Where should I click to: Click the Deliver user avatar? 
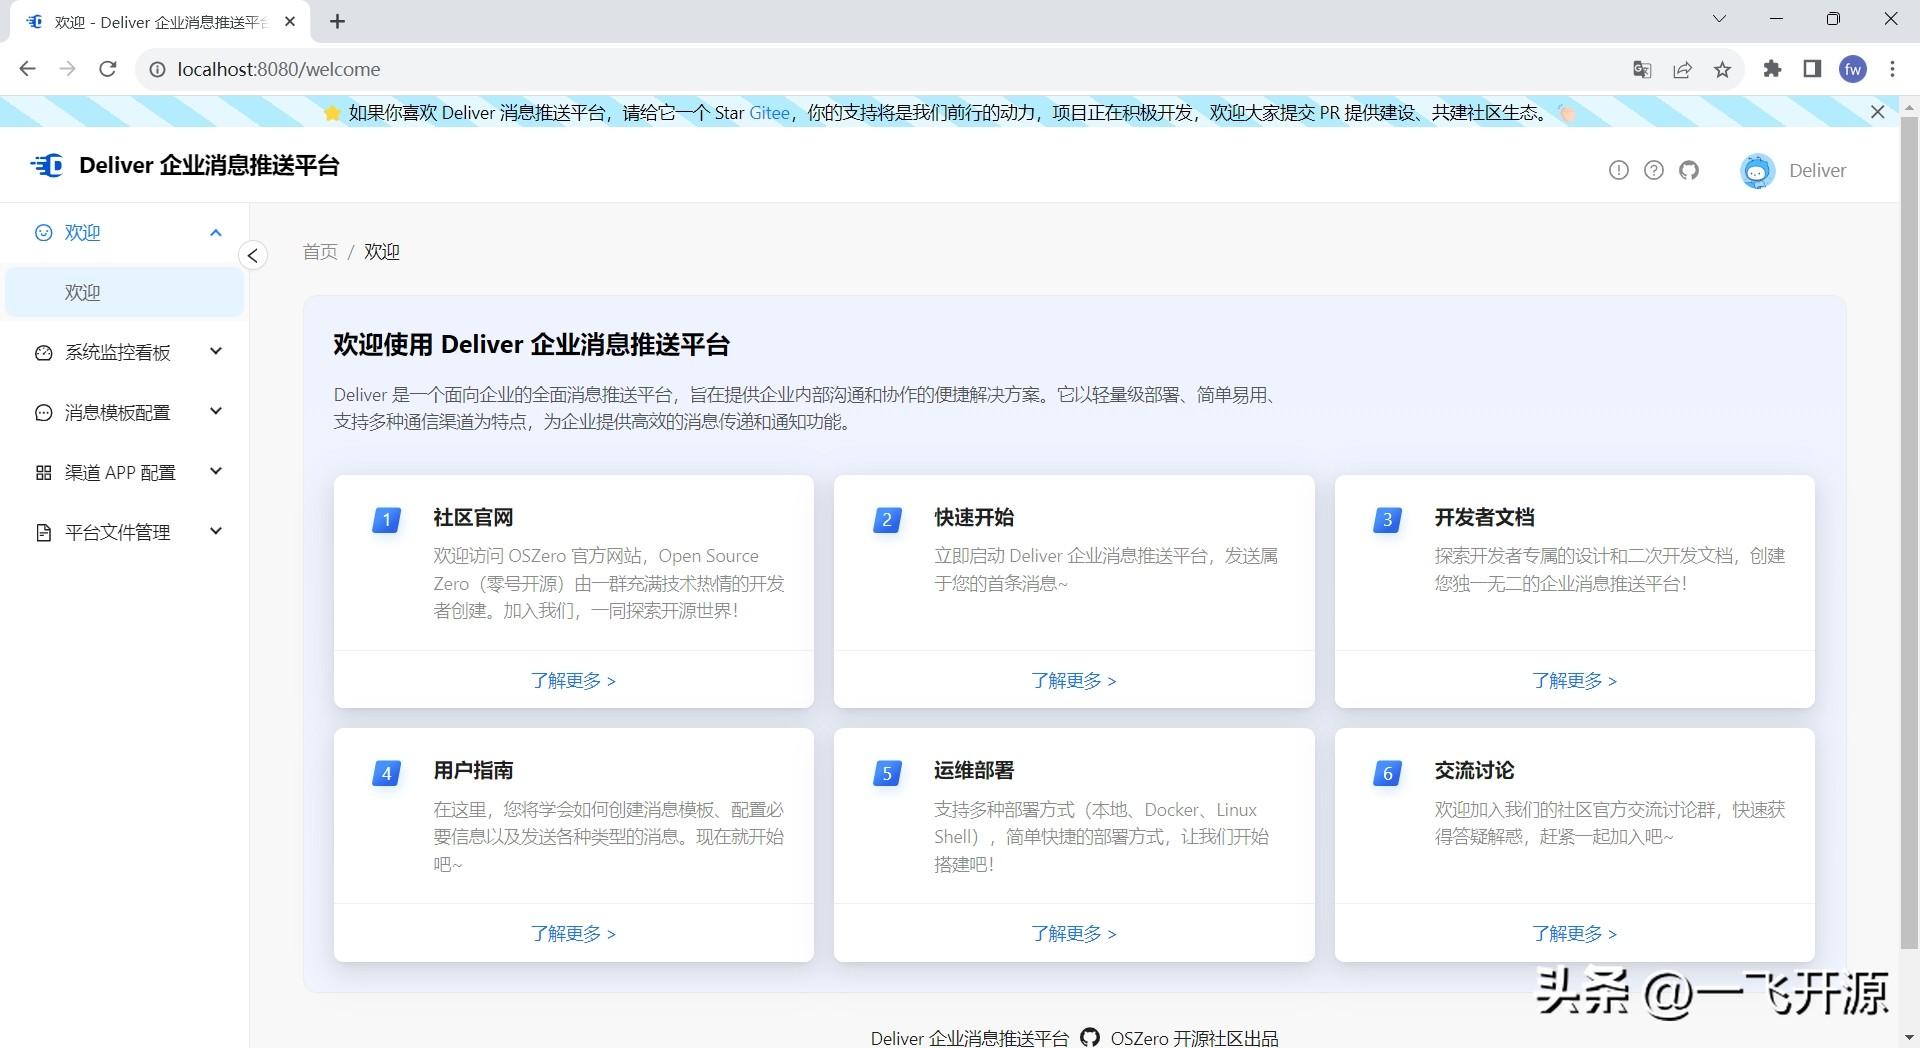[1757, 171]
